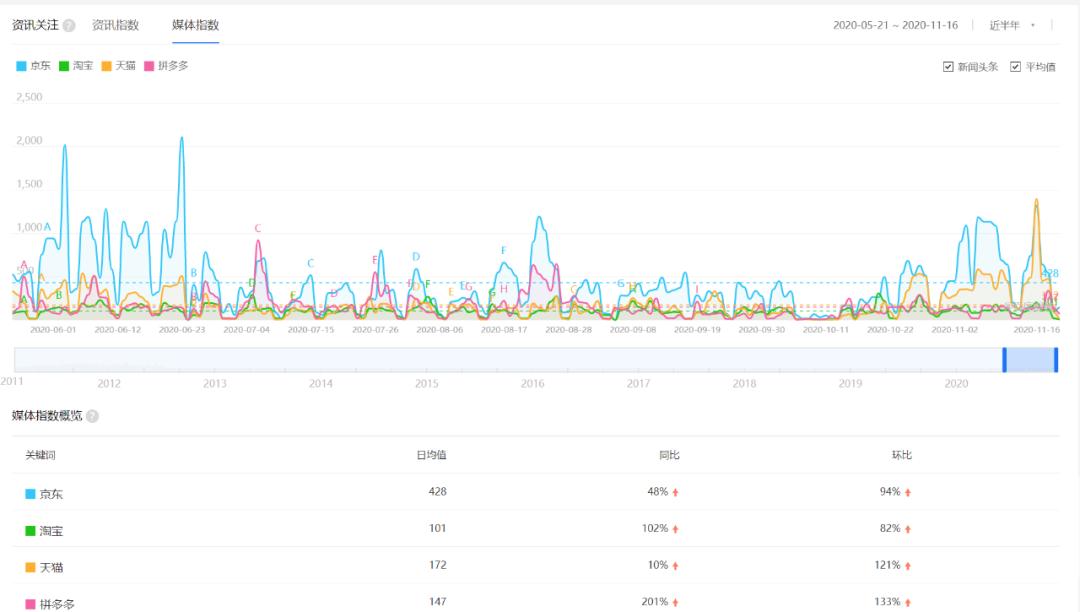Viewport: 1080px width, 612px height.
Task: Click the pink I news marker
Action: [696, 289]
